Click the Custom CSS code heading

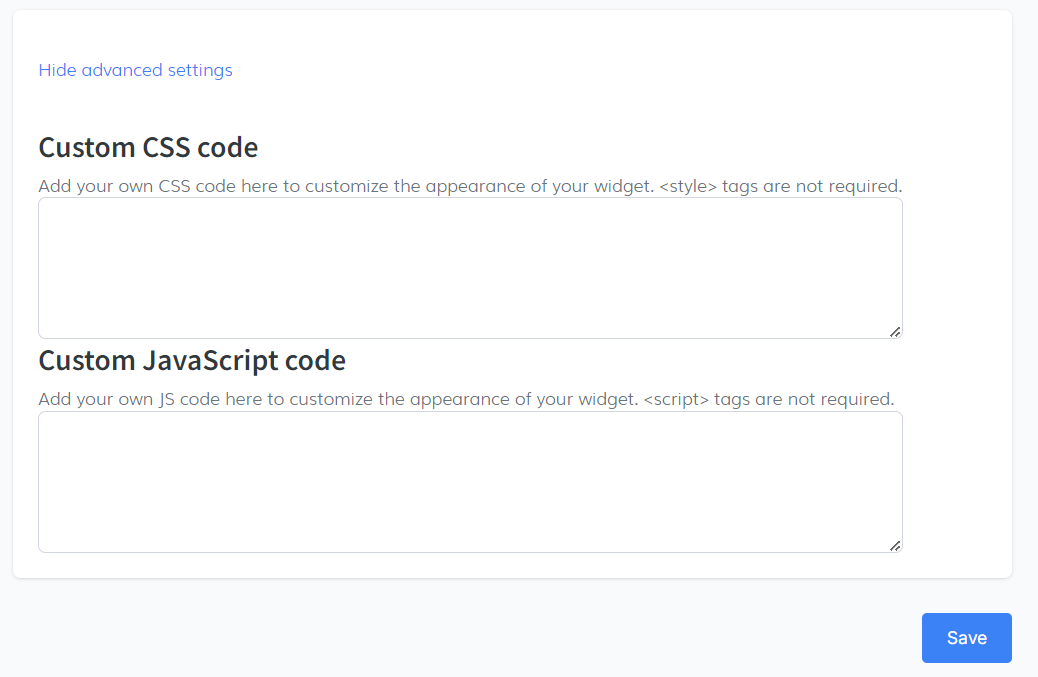coord(148,147)
